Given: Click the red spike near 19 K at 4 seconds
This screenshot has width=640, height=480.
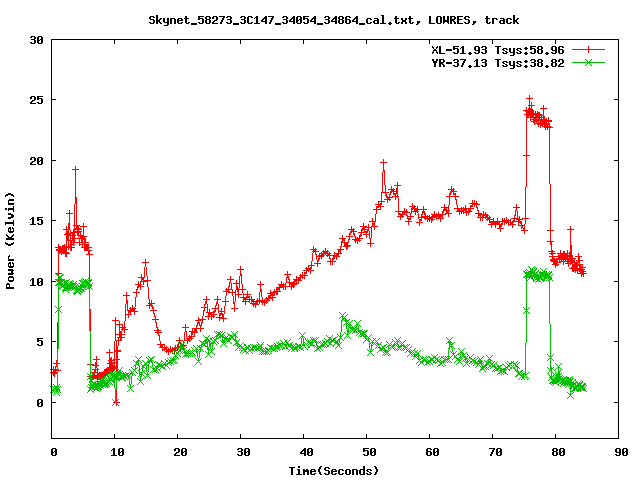Looking at the screenshot, I should 75,169.
